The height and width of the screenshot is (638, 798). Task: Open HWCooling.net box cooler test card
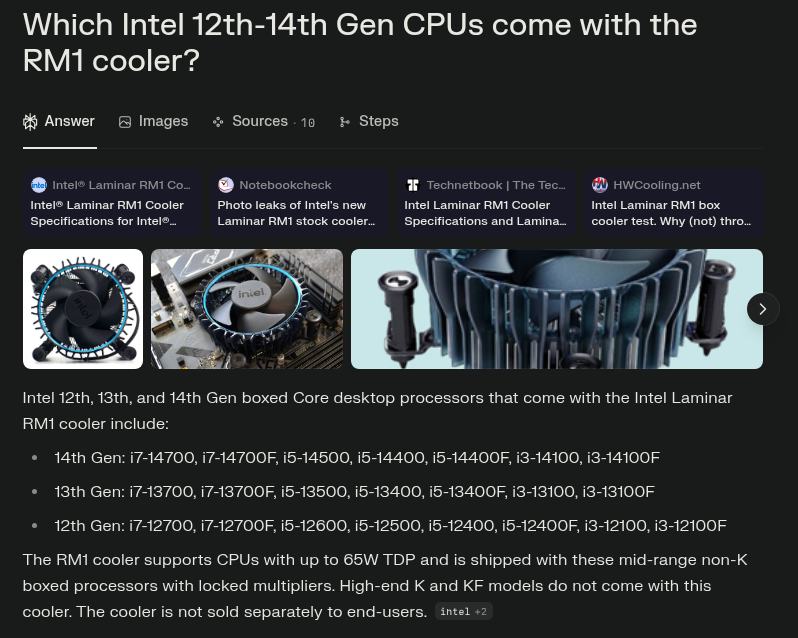(673, 203)
